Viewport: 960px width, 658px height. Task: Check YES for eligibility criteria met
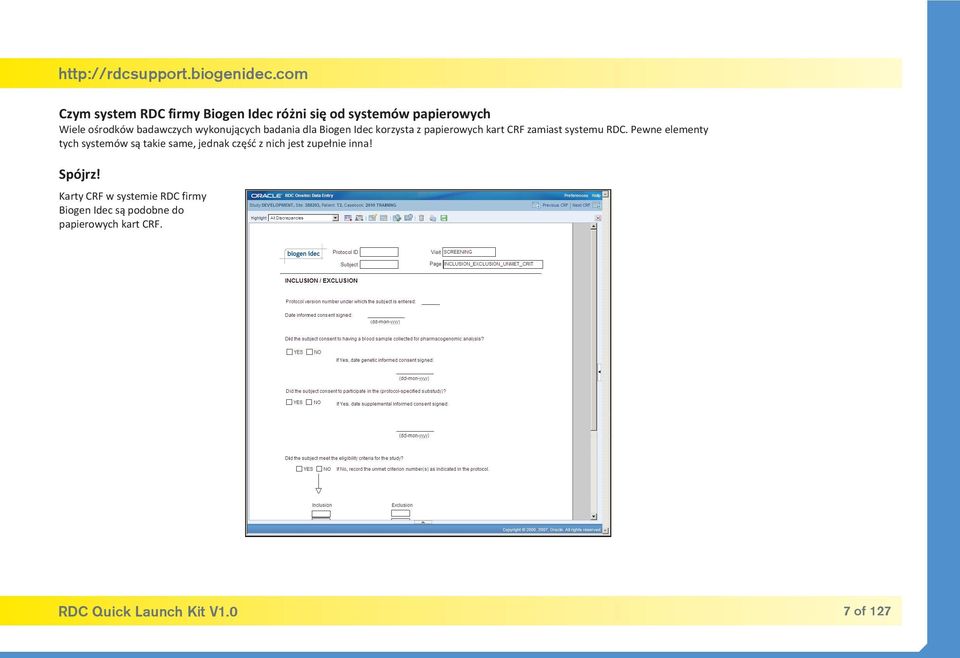299,469
